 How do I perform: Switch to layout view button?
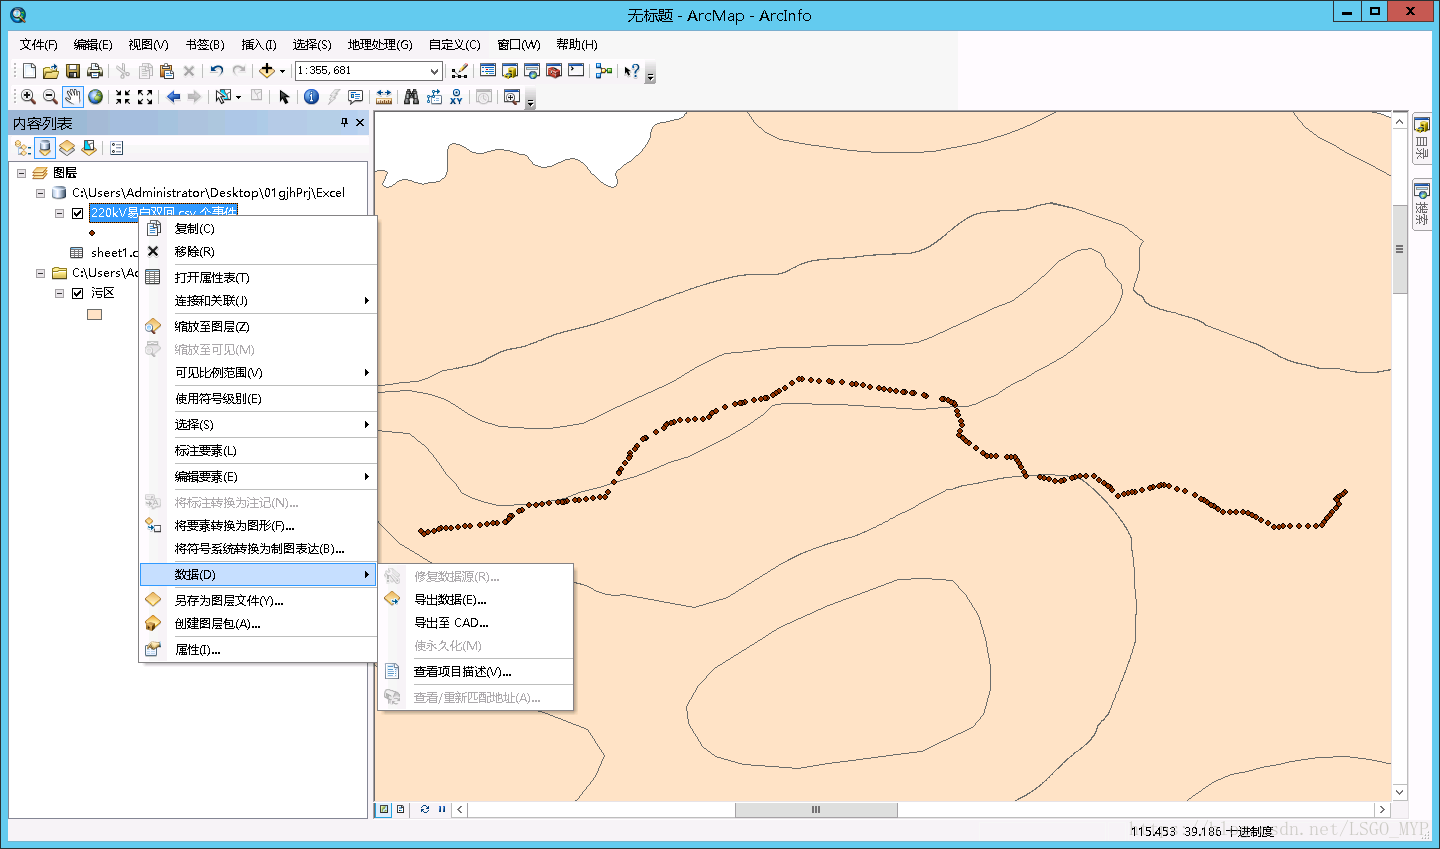coord(400,809)
